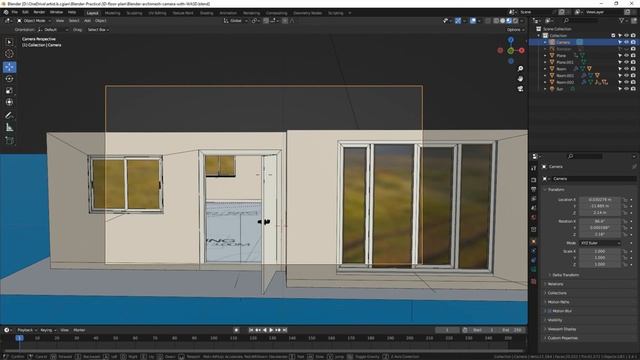Disable Room object in renders
Viewport: 640px width, 360px height.
[633, 69]
